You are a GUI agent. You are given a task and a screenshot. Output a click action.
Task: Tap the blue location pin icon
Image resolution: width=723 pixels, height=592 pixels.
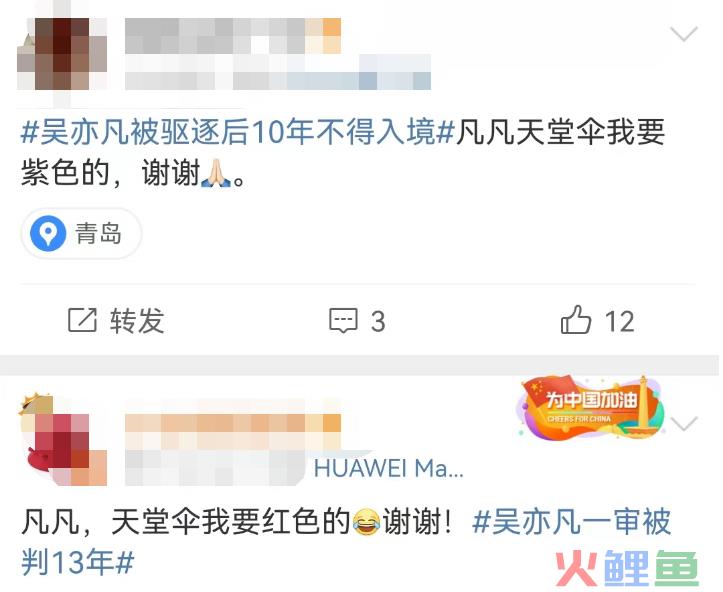pos(48,233)
